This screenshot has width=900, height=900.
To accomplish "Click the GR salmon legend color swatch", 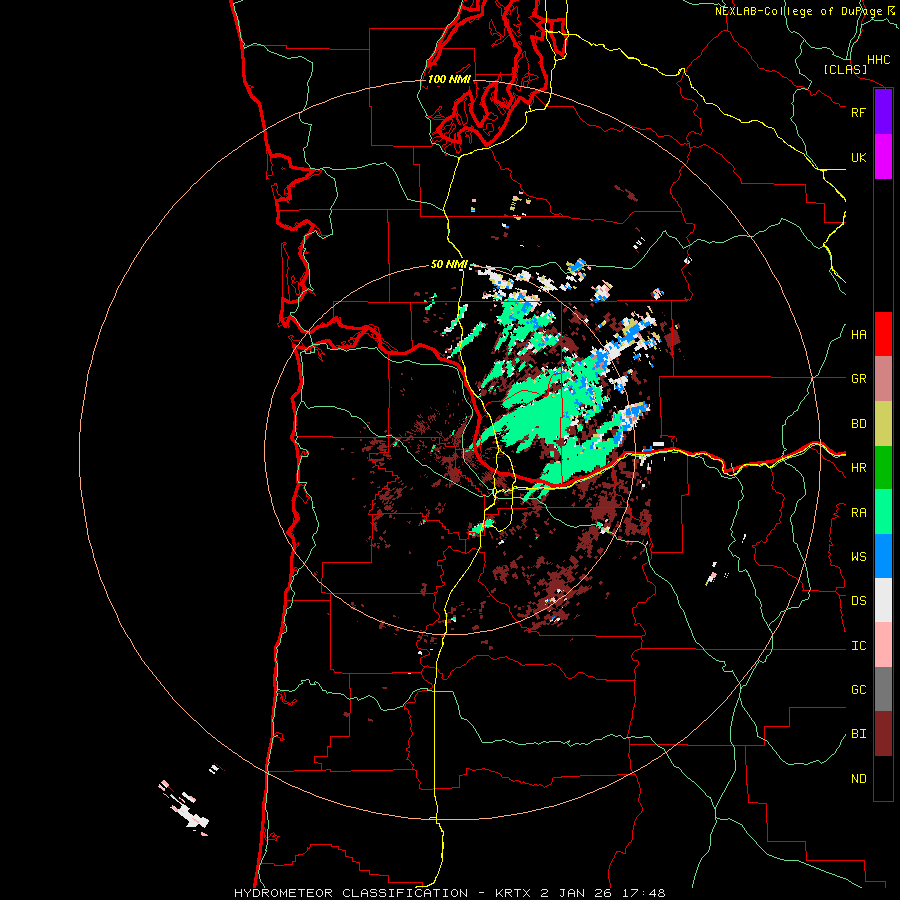I will point(883,379).
